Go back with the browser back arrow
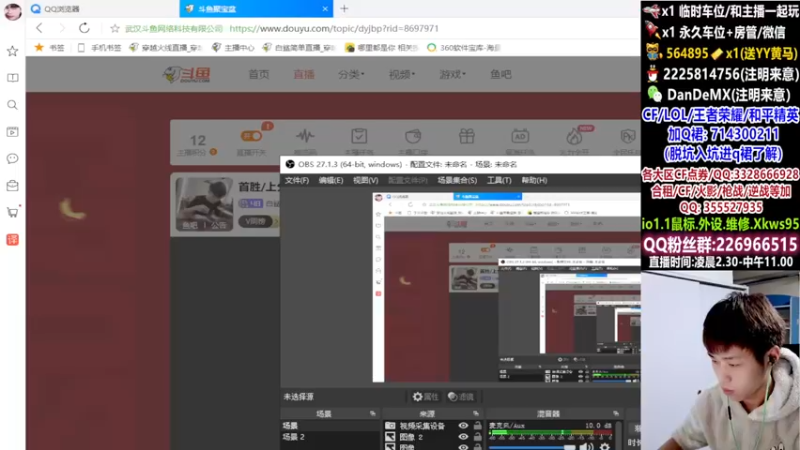 (39, 28)
